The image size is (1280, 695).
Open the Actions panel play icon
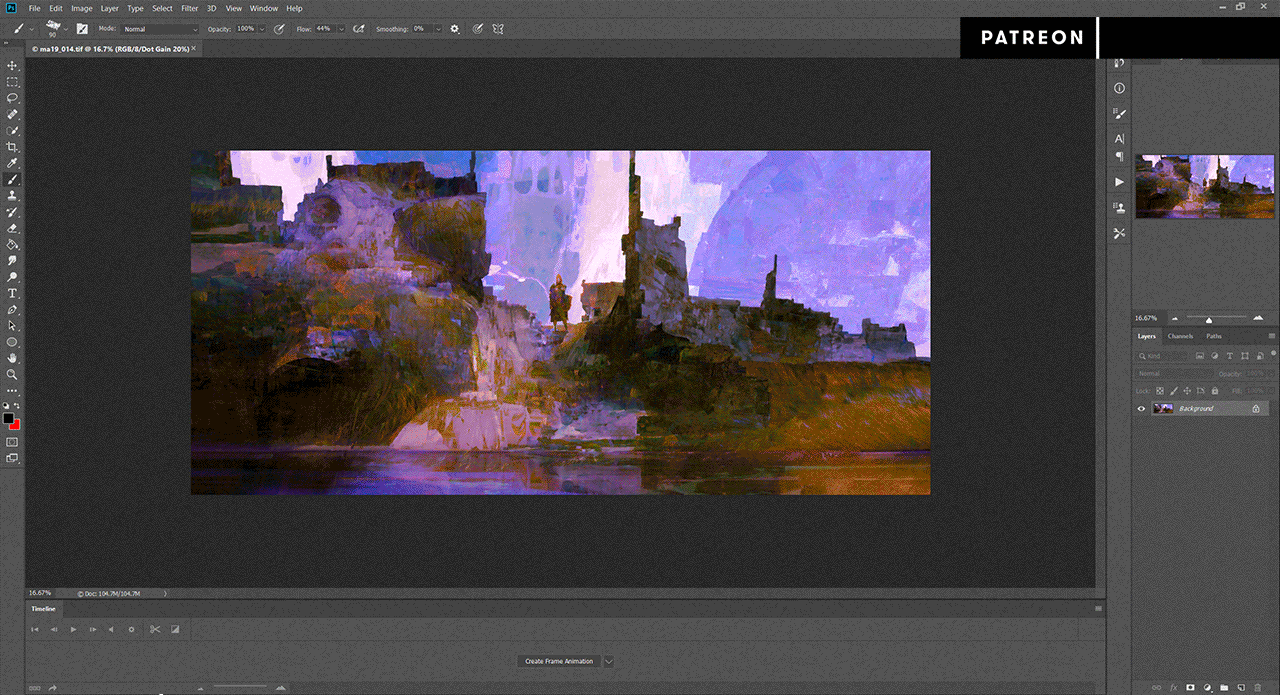click(1119, 182)
